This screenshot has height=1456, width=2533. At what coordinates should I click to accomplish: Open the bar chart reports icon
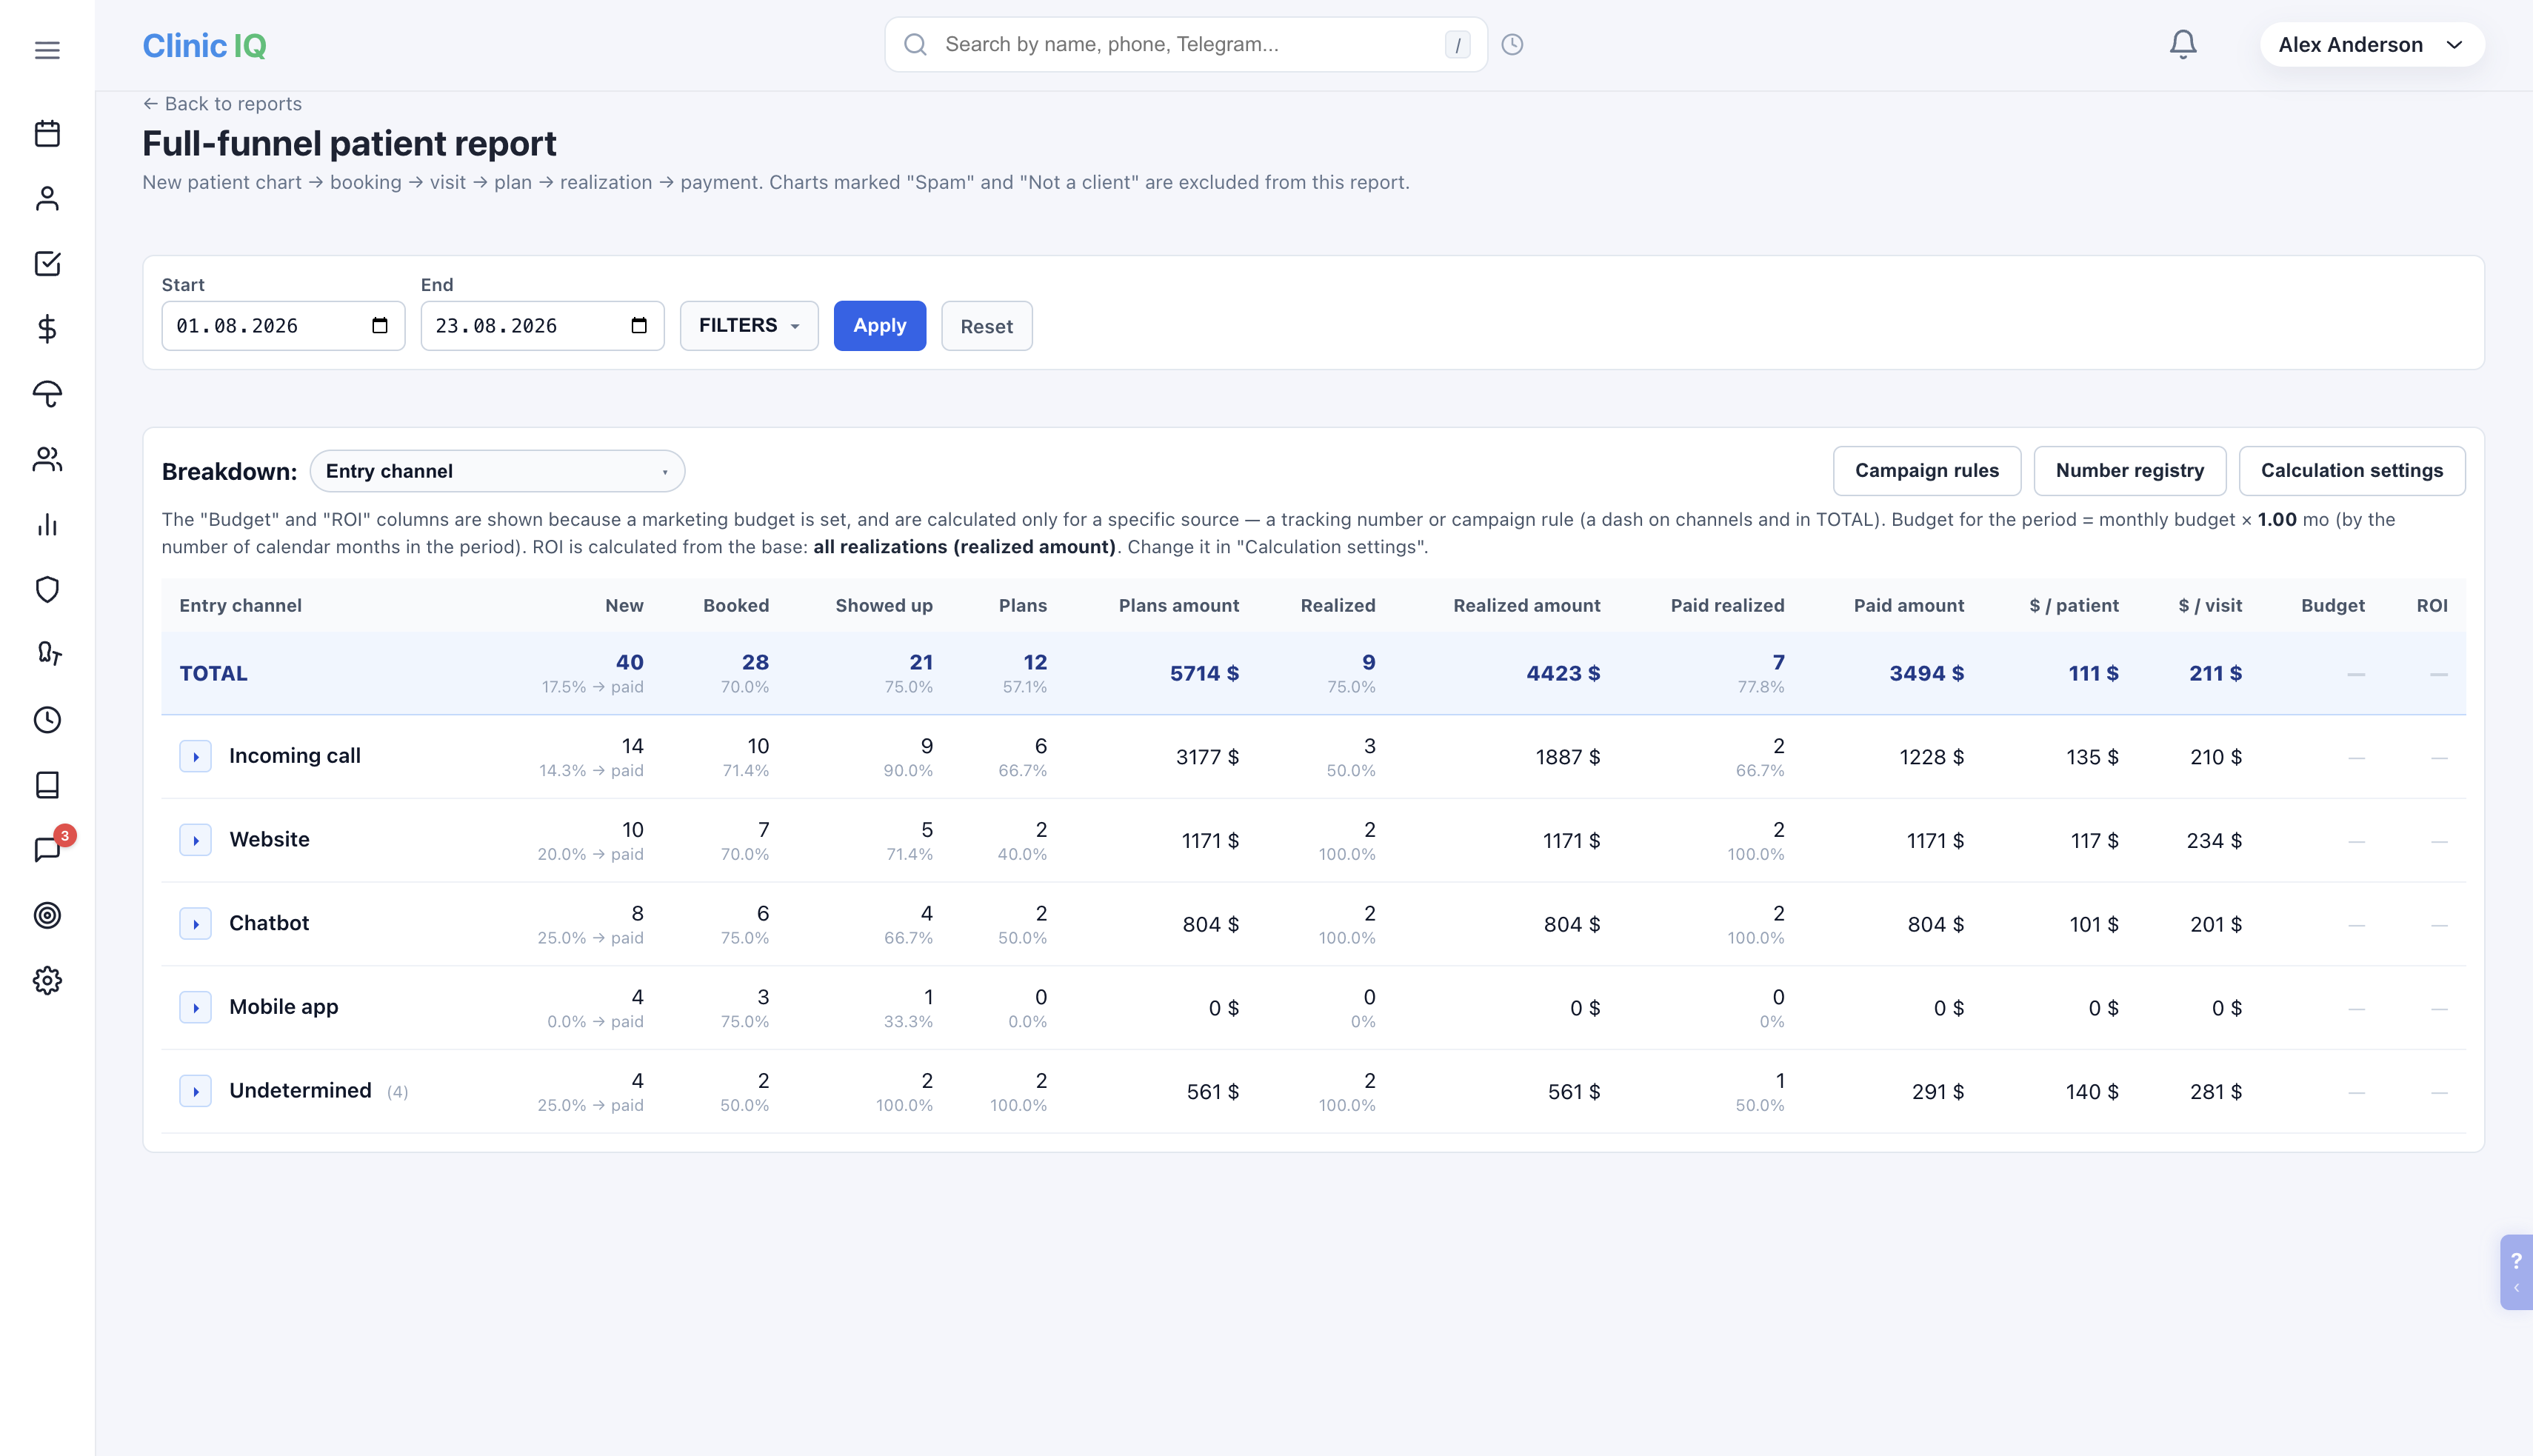[47, 524]
